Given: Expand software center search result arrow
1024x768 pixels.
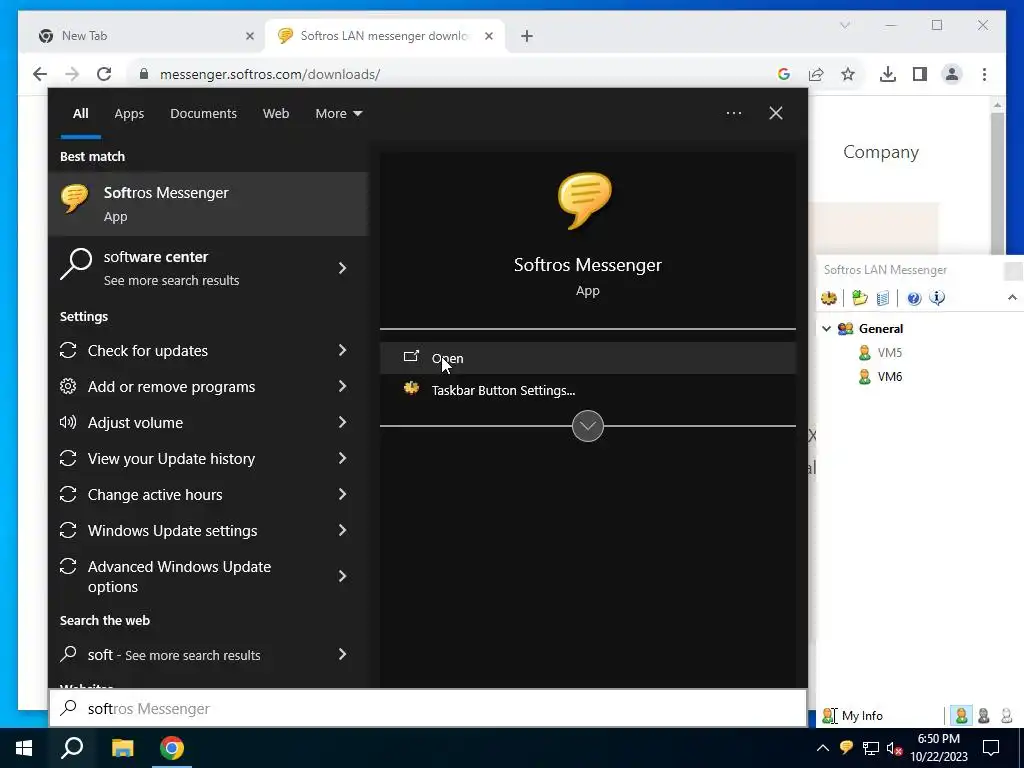Looking at the screenshot, I should coord(342,268).
